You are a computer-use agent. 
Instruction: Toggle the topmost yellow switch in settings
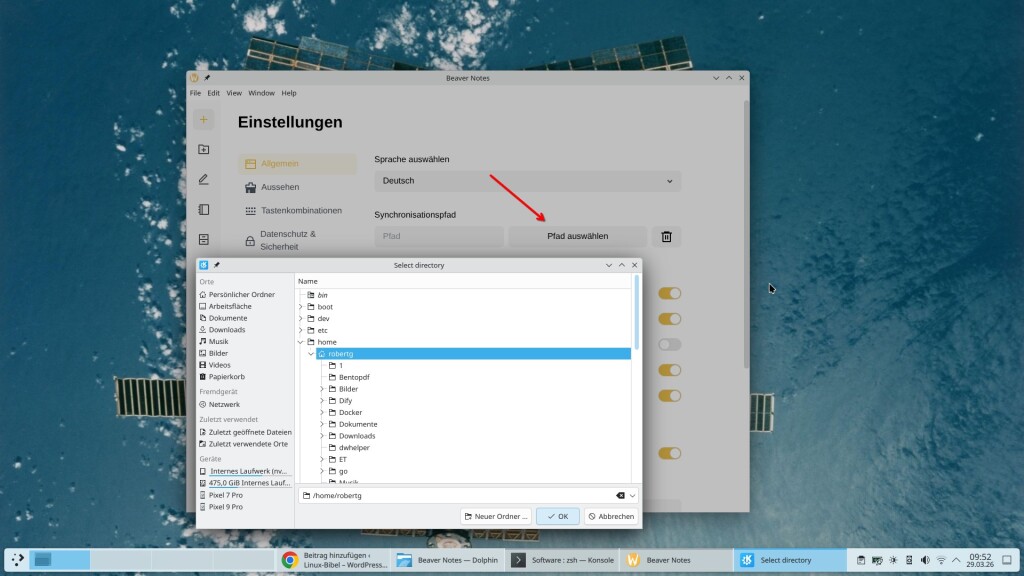[x=669, y=293]
